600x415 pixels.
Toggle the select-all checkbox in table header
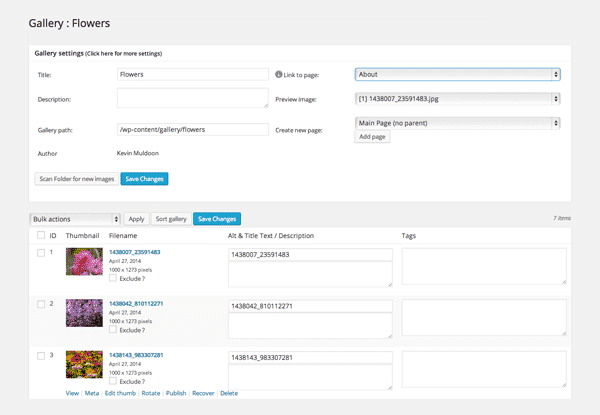tap(41, 235)
